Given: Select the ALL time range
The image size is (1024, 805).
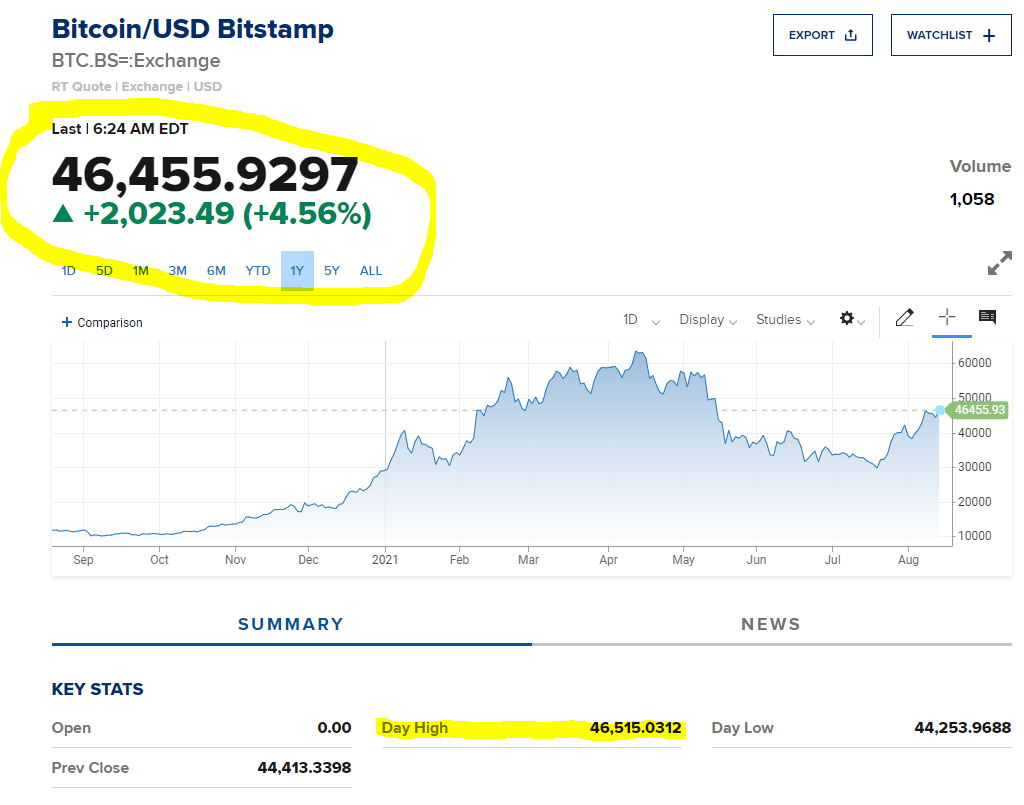Looking at the screenshot, I should pos(370,270).
